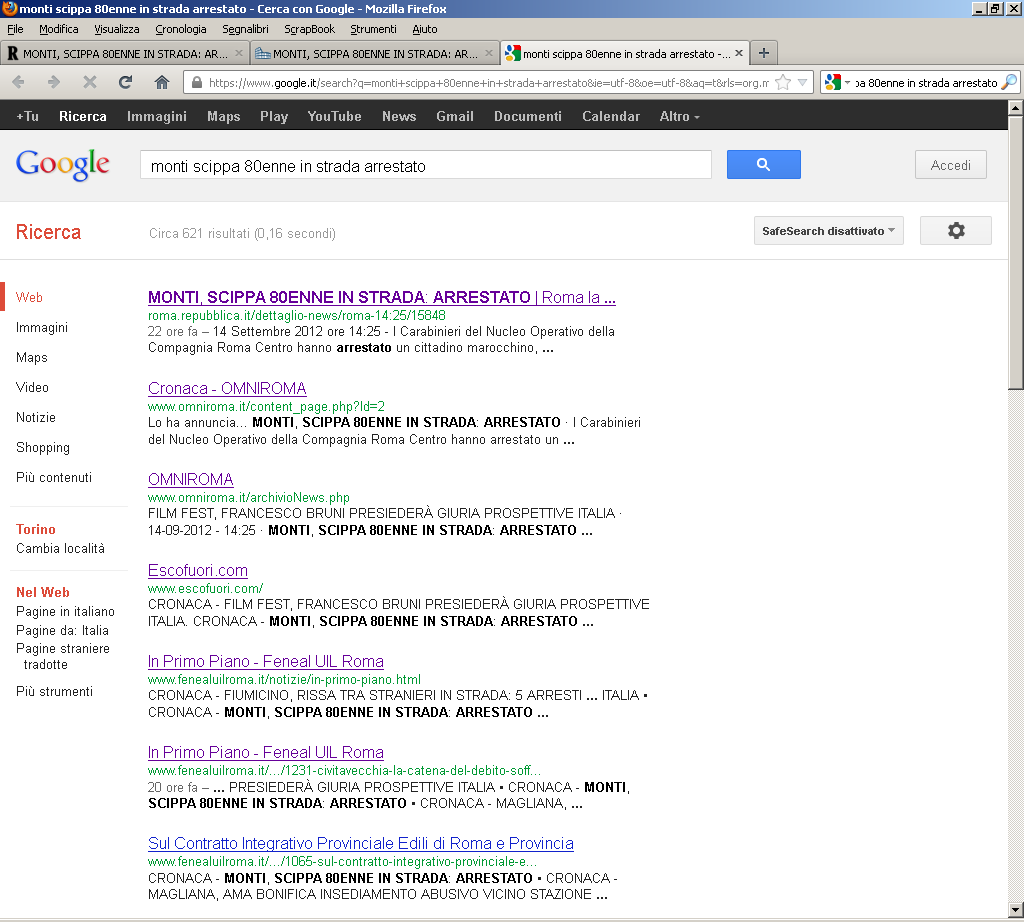This screenshot has height=923, width=1024.
Task: Click the padlock site identity icon
Action: click(x=196, y=82)
